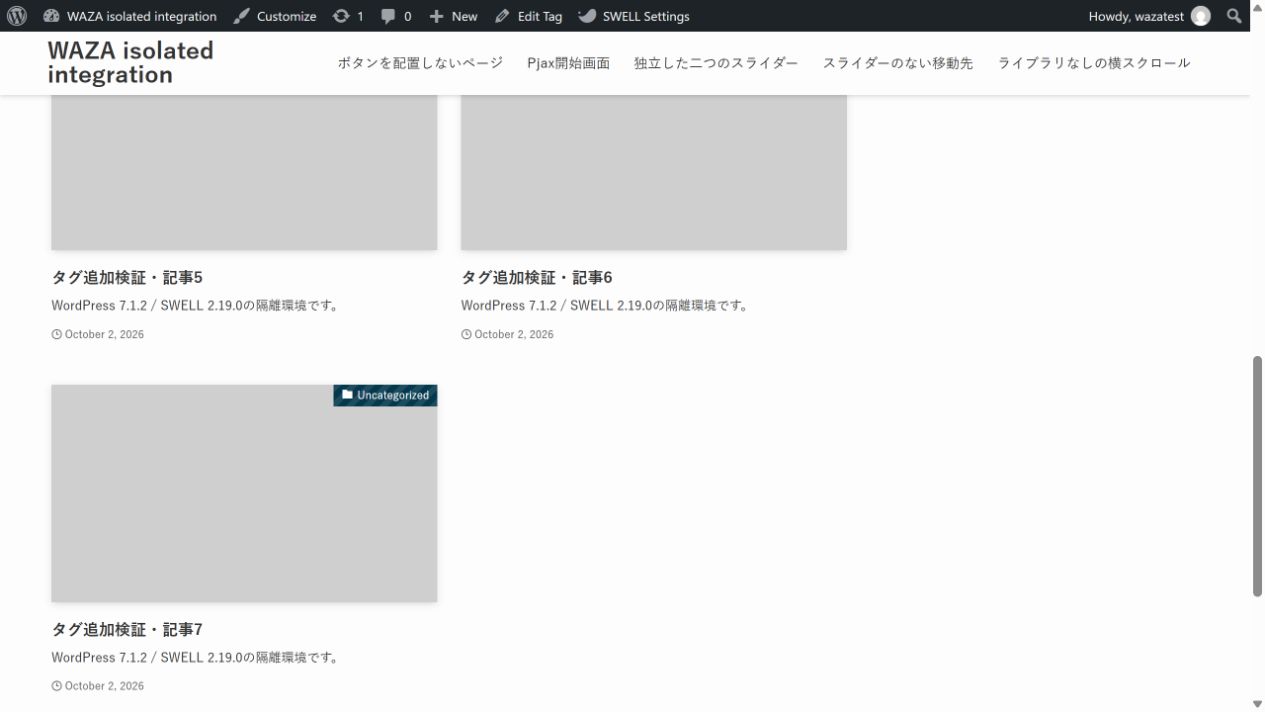Click the page vertical scrollbar thumb

click(1258, 476)
